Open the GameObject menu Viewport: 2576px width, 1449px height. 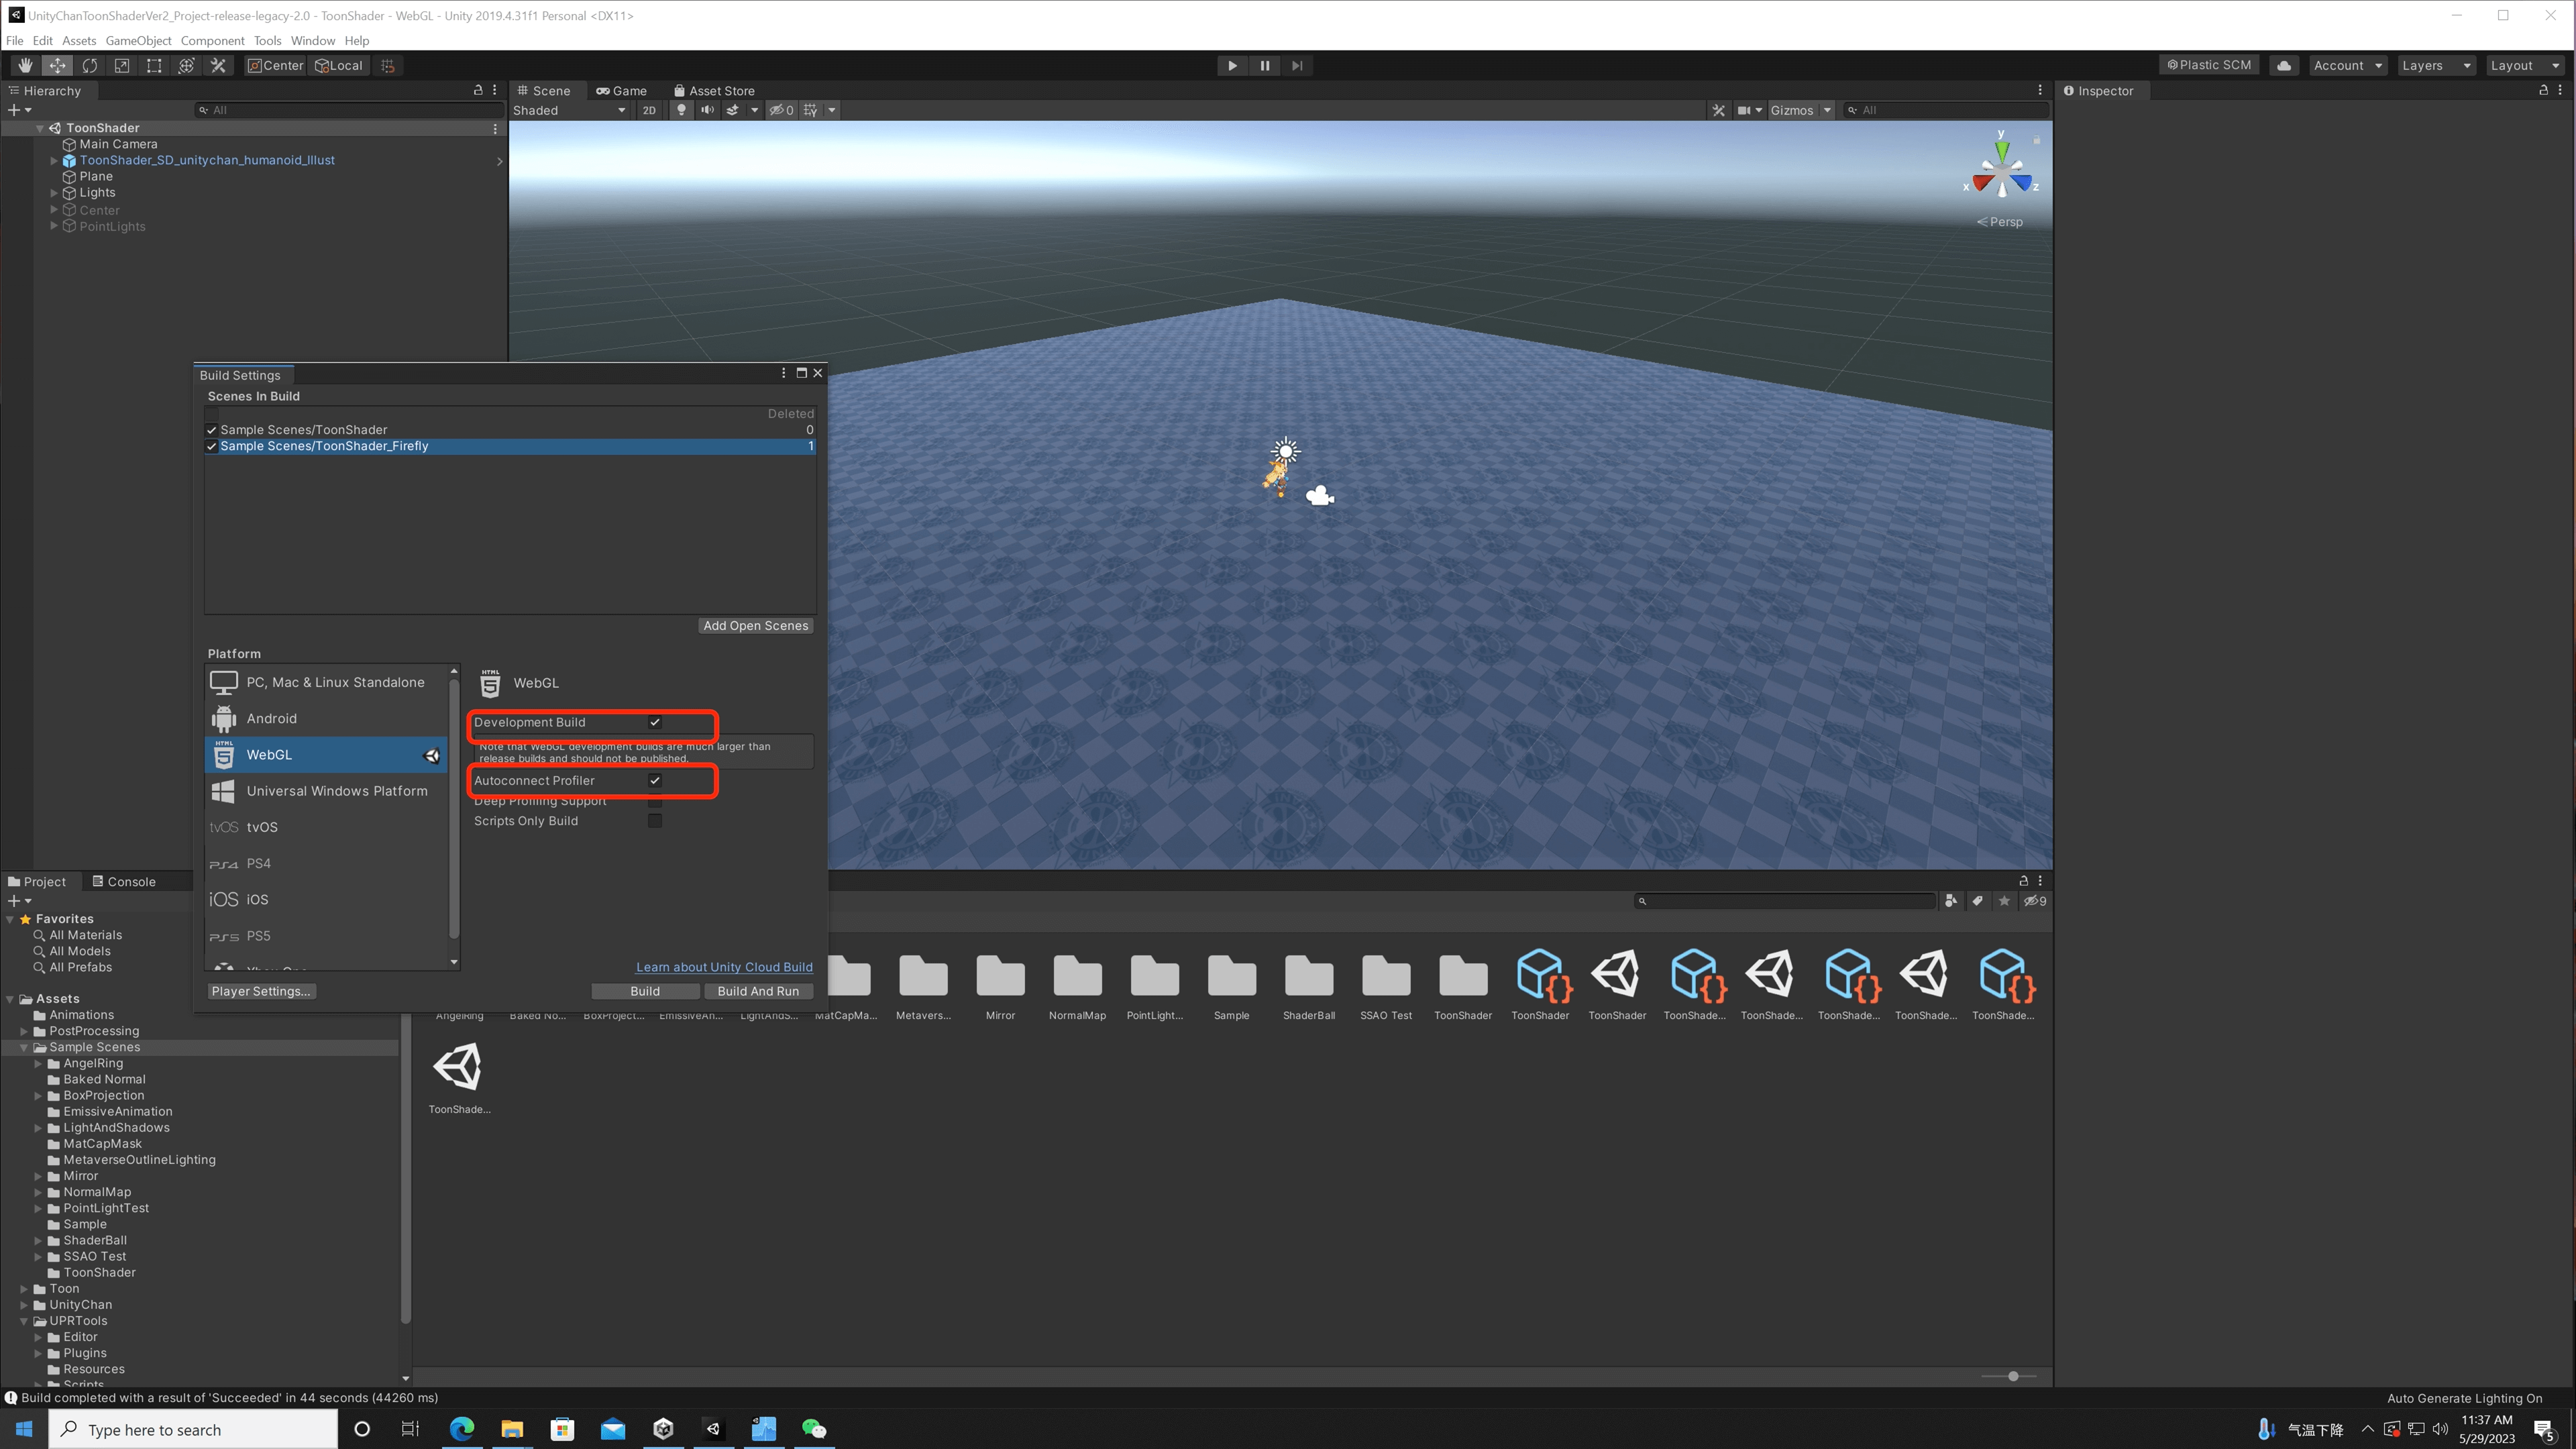(x=138, y=40)
